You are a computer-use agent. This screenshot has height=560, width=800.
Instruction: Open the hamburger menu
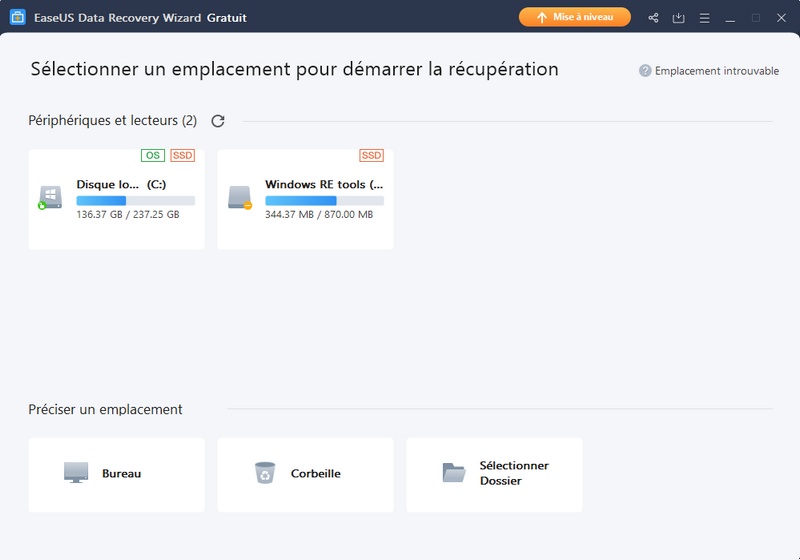pos(705,18)
